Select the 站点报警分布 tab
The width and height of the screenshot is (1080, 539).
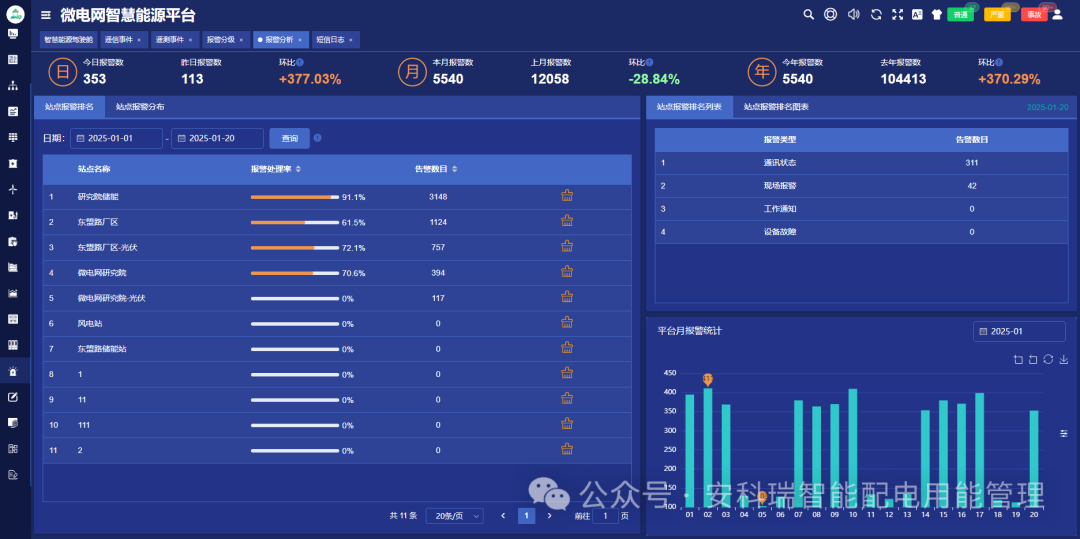tap(140, 107)
